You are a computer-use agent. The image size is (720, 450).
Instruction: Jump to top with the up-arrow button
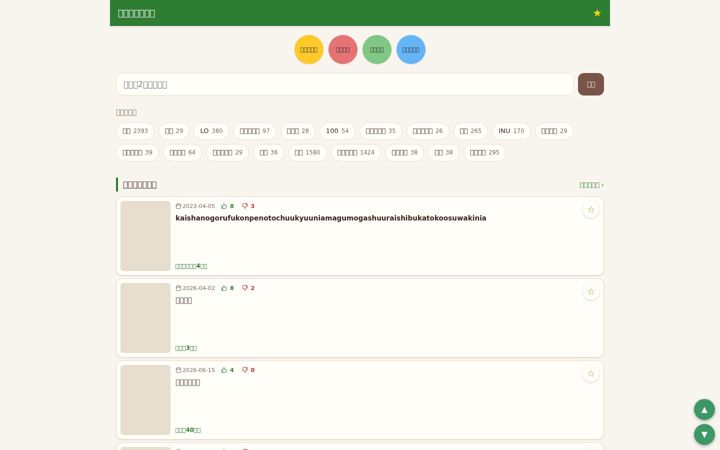tap(704, 410)
